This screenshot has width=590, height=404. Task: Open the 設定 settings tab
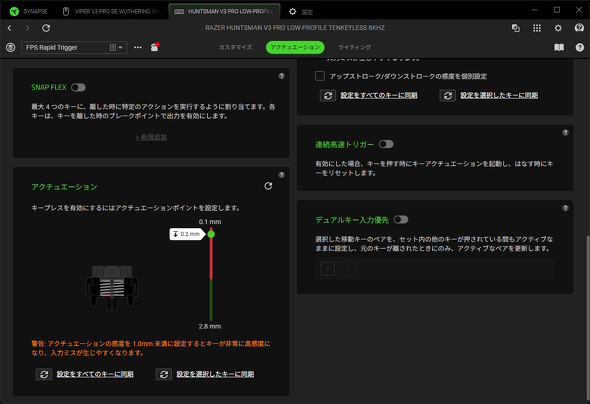[301, 12]
